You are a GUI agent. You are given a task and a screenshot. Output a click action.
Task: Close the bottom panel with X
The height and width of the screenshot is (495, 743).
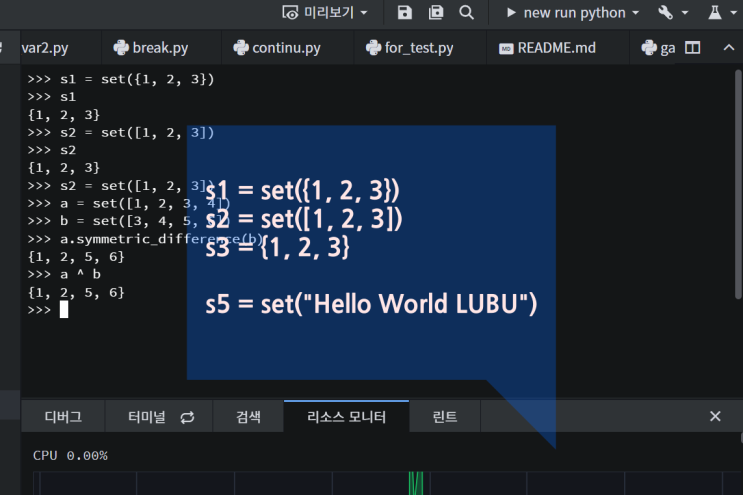pyautogui.click(x=715, y=416)
